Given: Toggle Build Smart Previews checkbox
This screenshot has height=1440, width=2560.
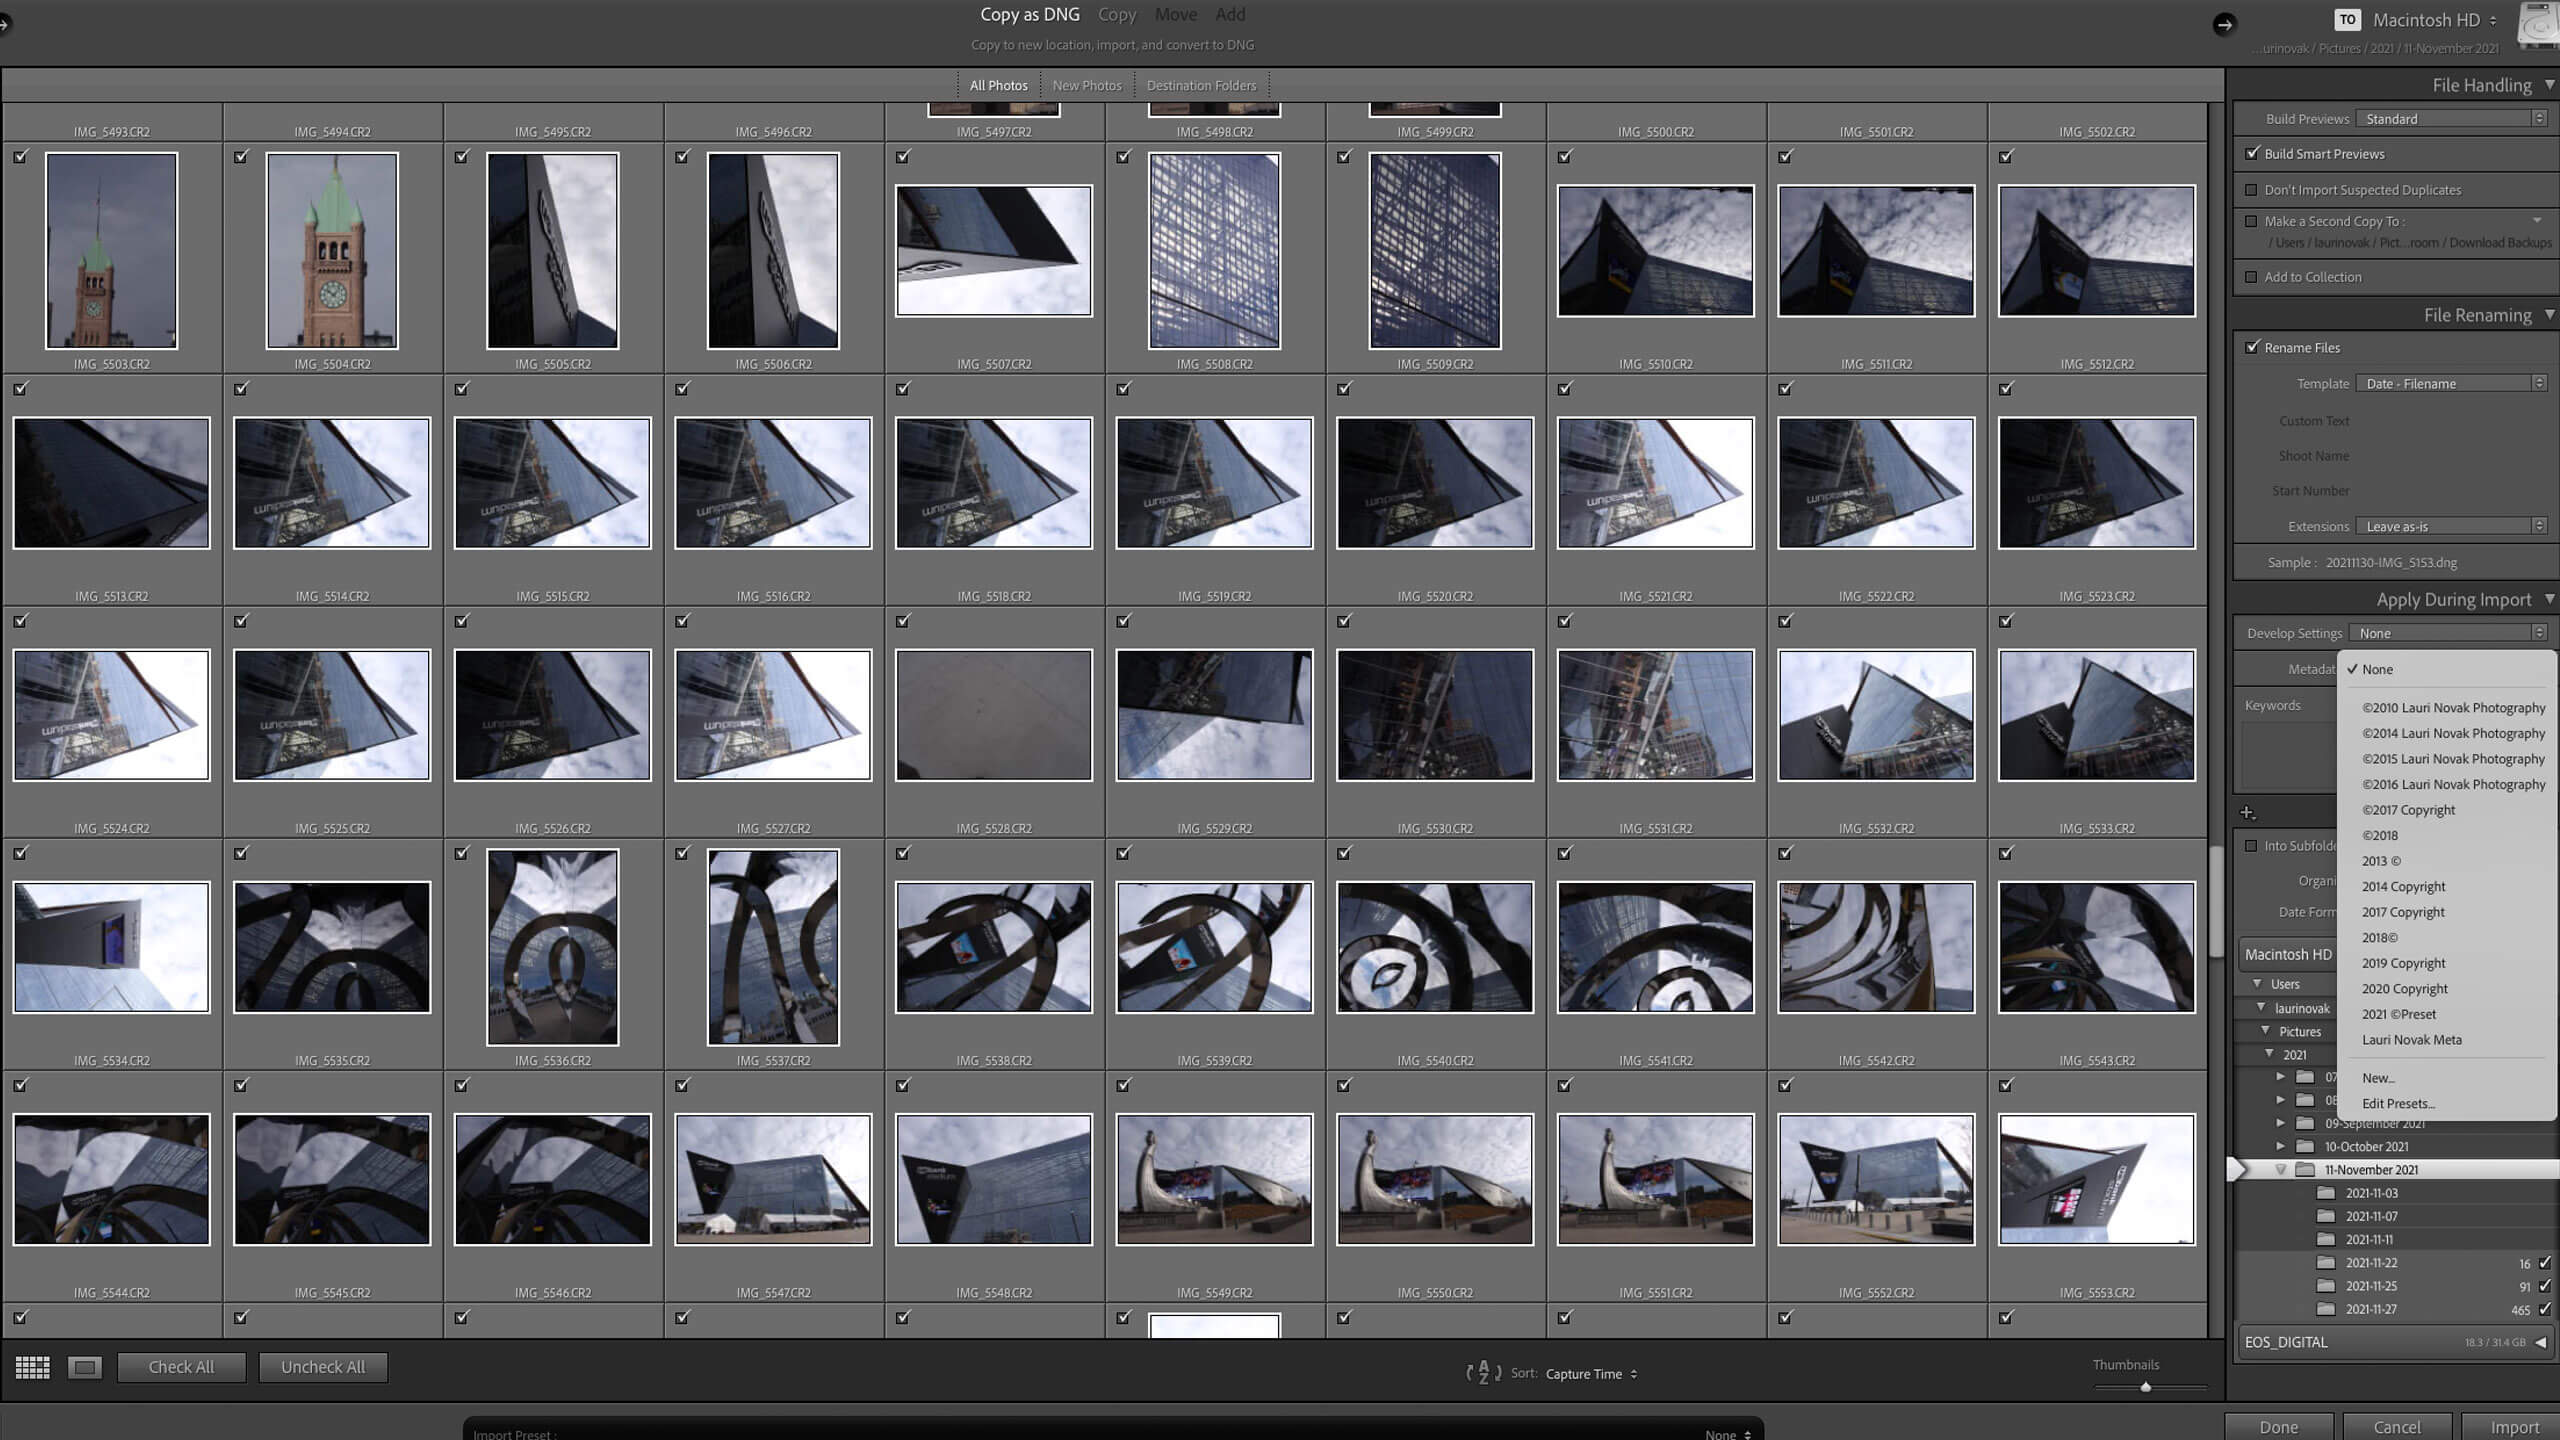Looking at the screenshot, I should [x=2252, y=153].
